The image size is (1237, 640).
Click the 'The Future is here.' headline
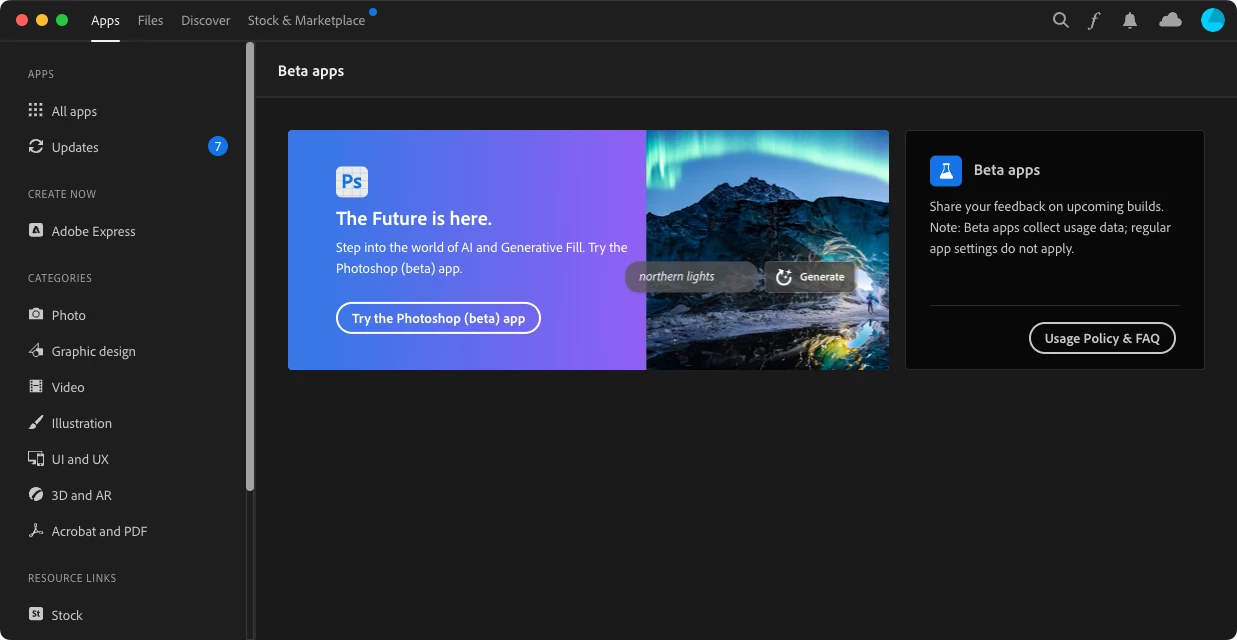414,218
